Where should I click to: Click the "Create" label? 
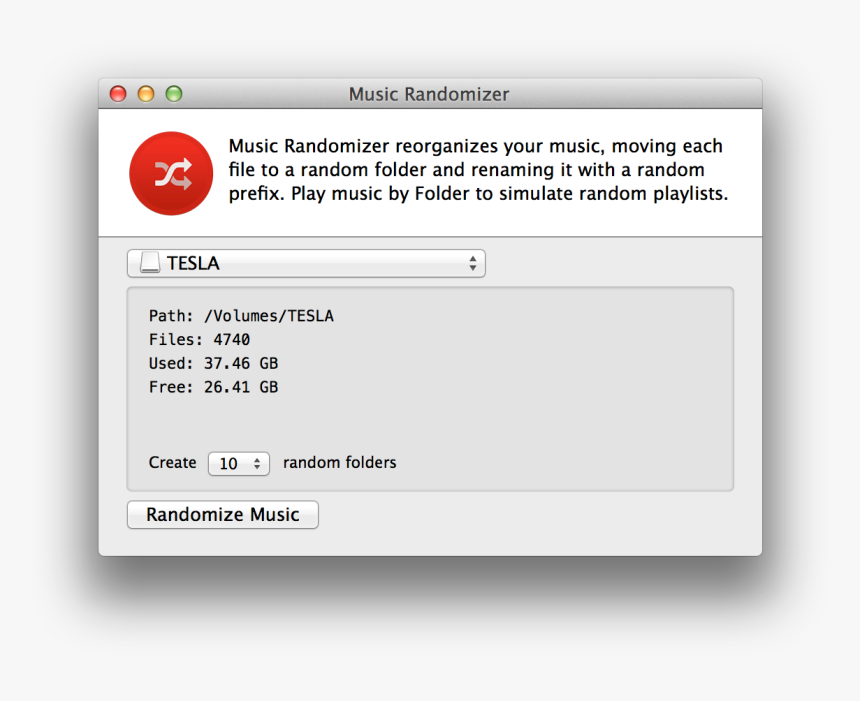(x=172, y=462)
